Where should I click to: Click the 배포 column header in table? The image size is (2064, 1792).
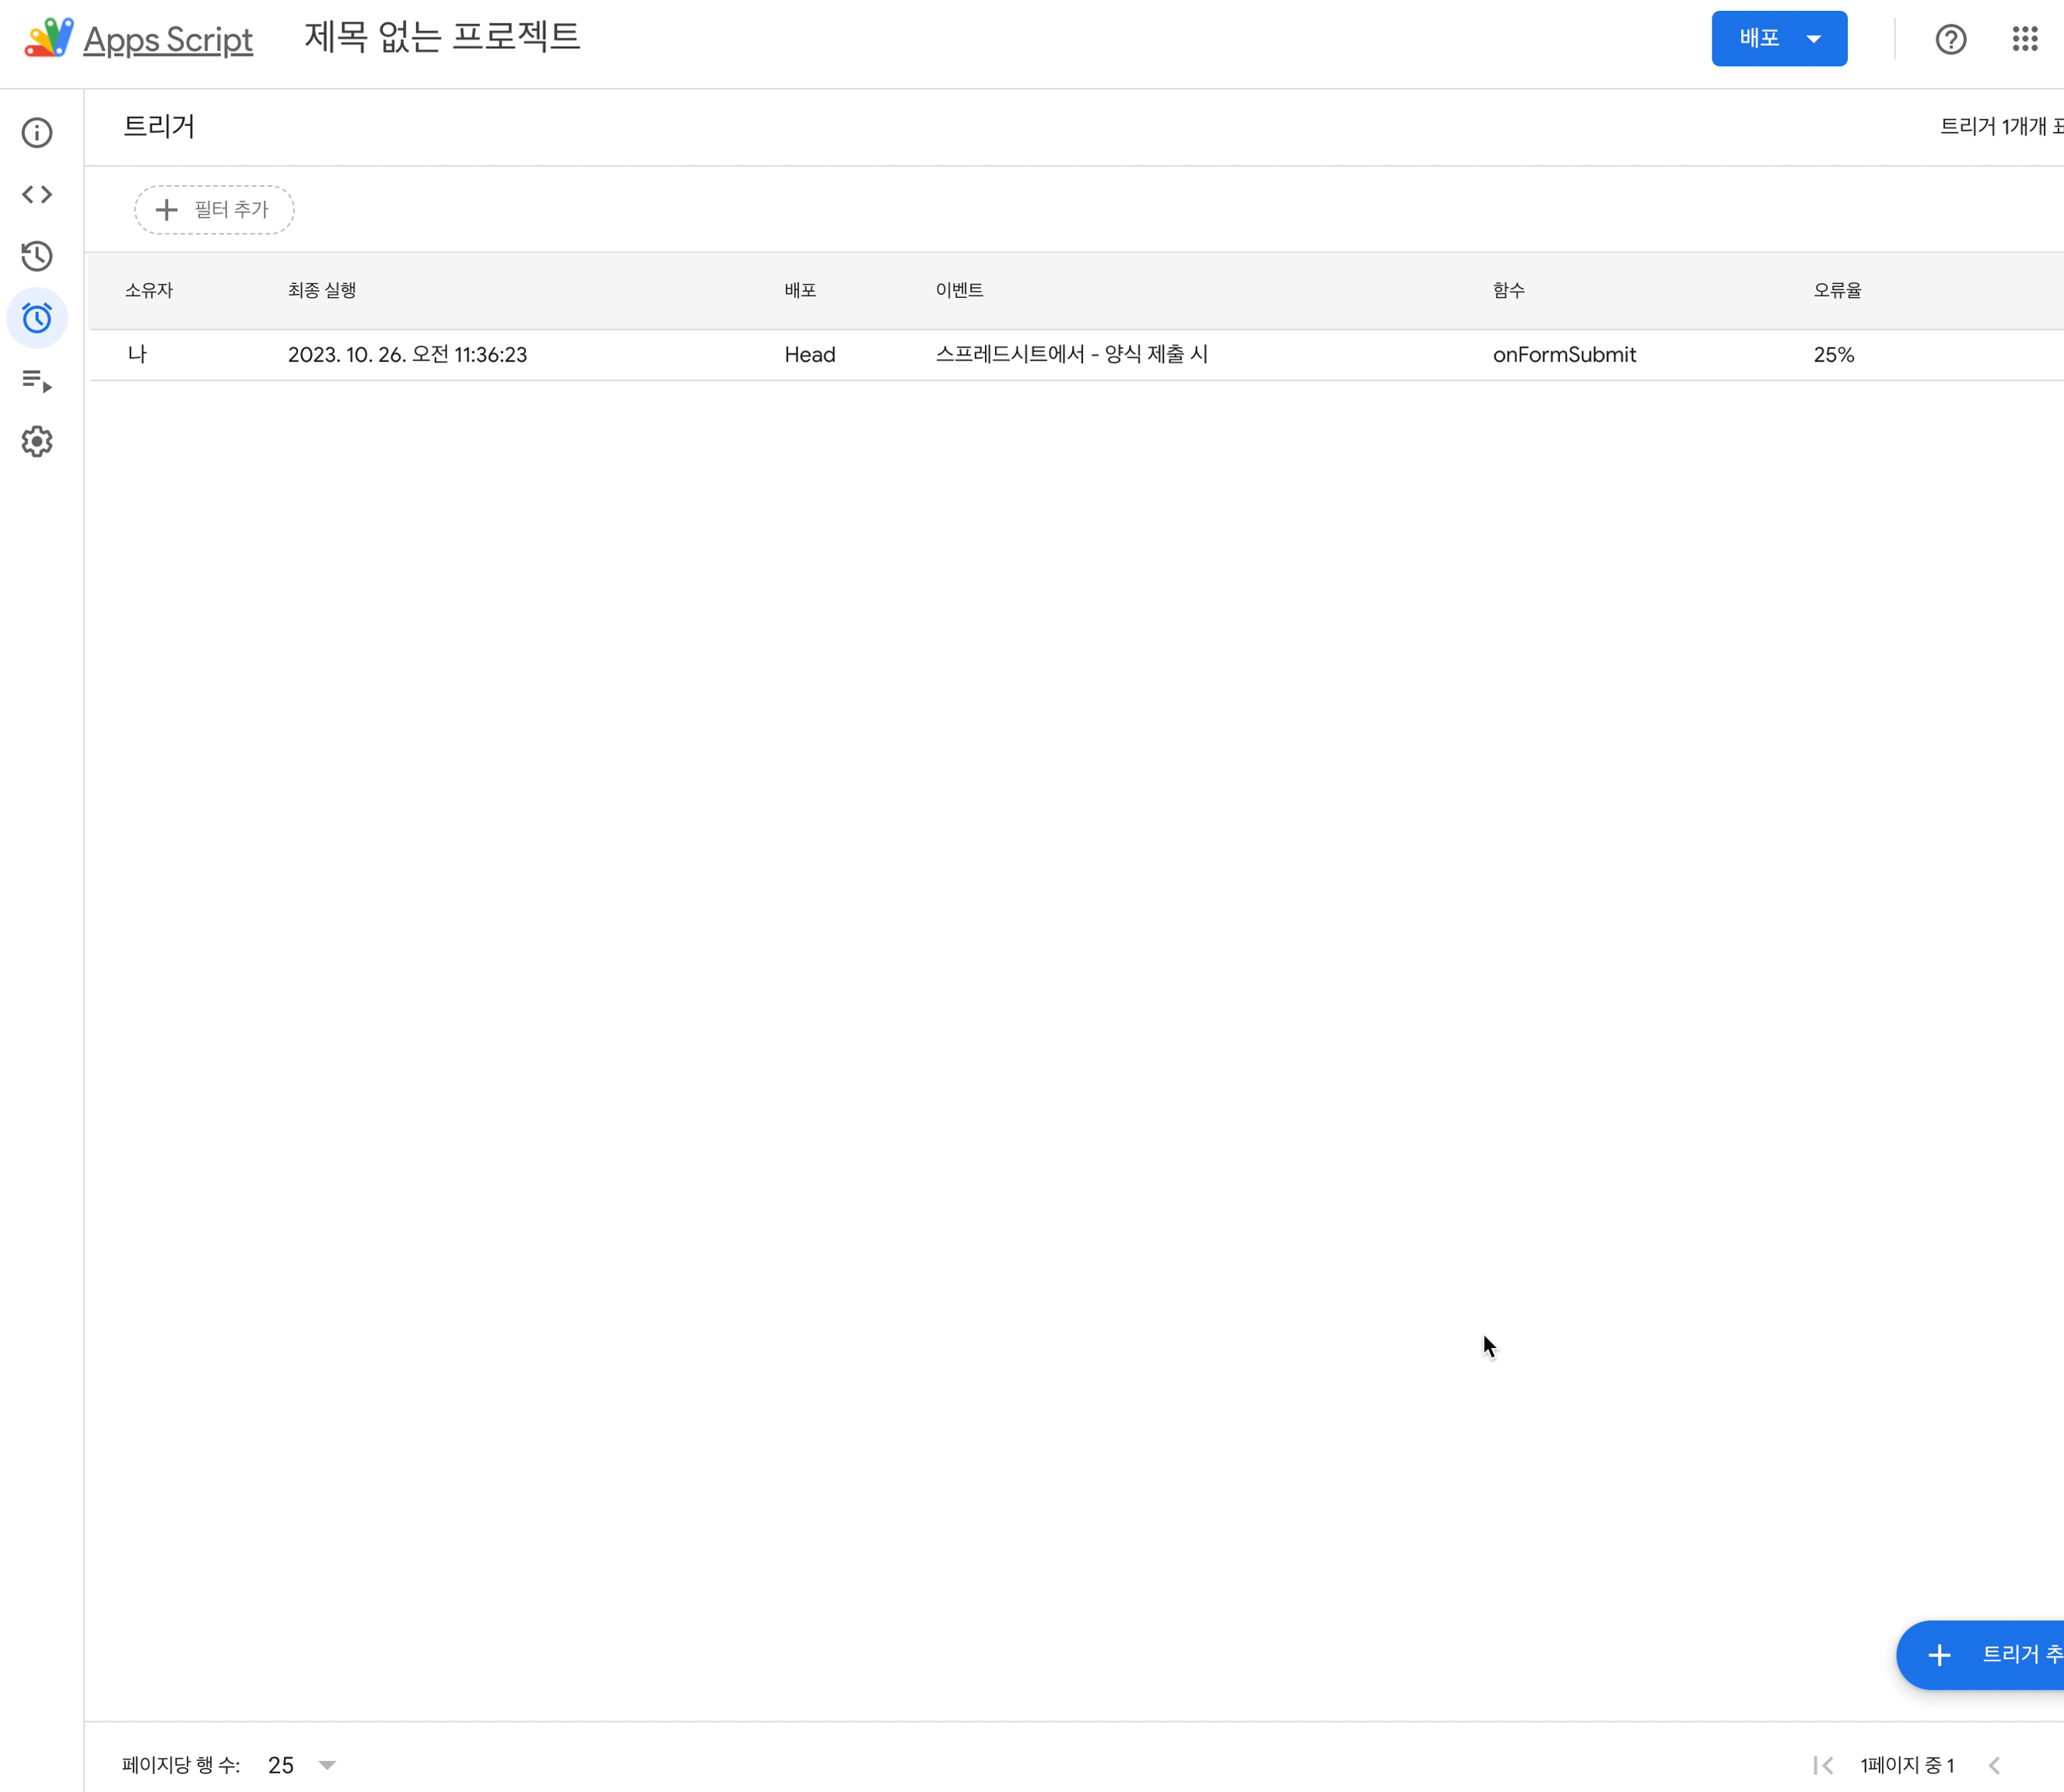(800, 290)
